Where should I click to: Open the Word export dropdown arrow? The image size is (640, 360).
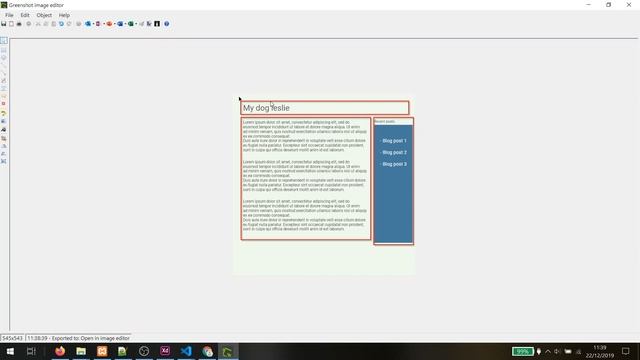click(125, 24)
